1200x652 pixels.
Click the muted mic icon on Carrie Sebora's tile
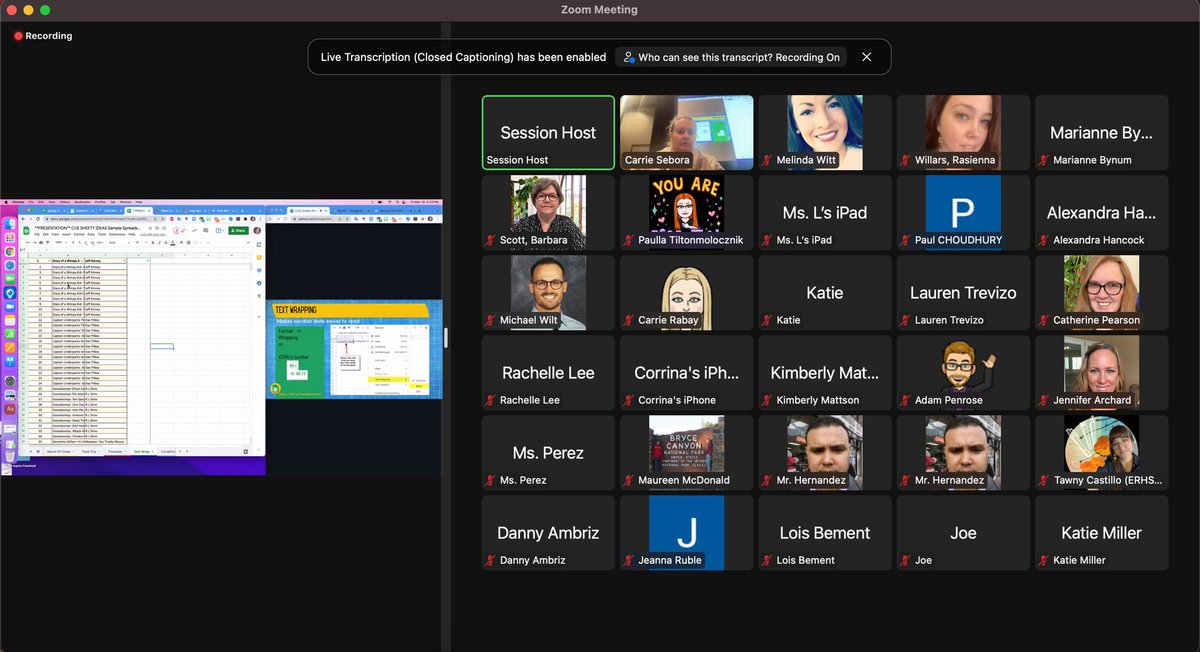pos(623,161)
